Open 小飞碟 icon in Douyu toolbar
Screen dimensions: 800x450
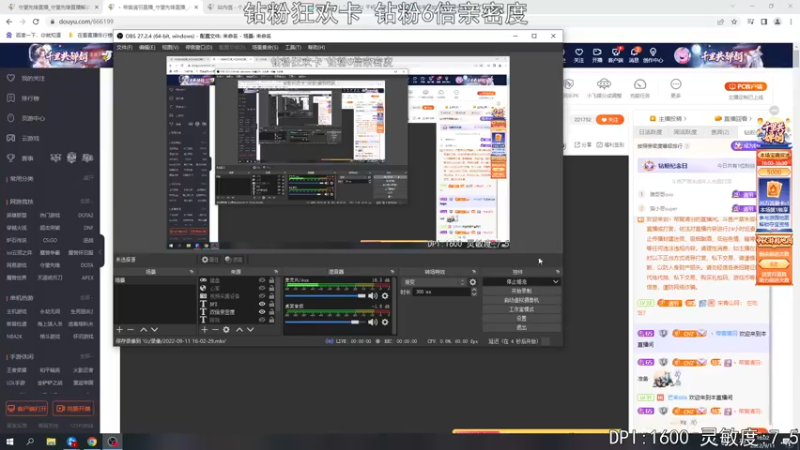(x=604, y=88)
